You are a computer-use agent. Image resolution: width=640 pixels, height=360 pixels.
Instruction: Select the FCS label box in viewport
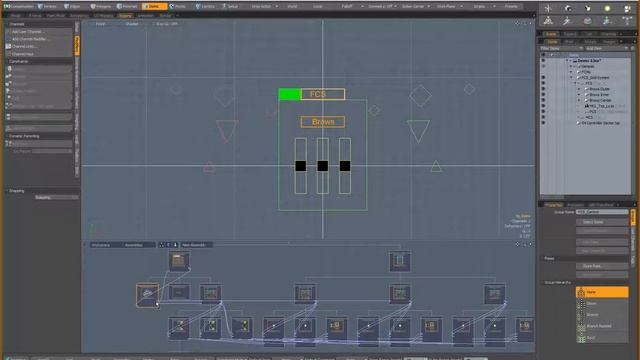(x=323, y=94)
